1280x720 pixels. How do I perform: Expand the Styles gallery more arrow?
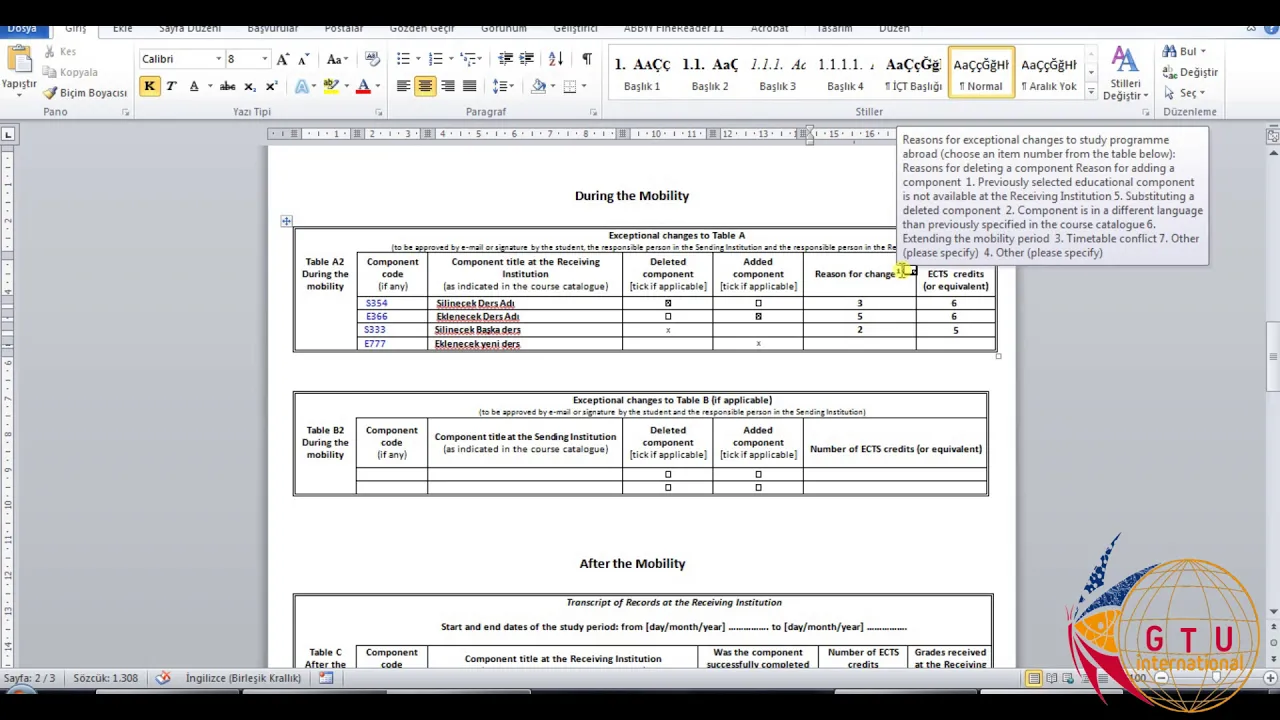click(x=1091, y=91)
